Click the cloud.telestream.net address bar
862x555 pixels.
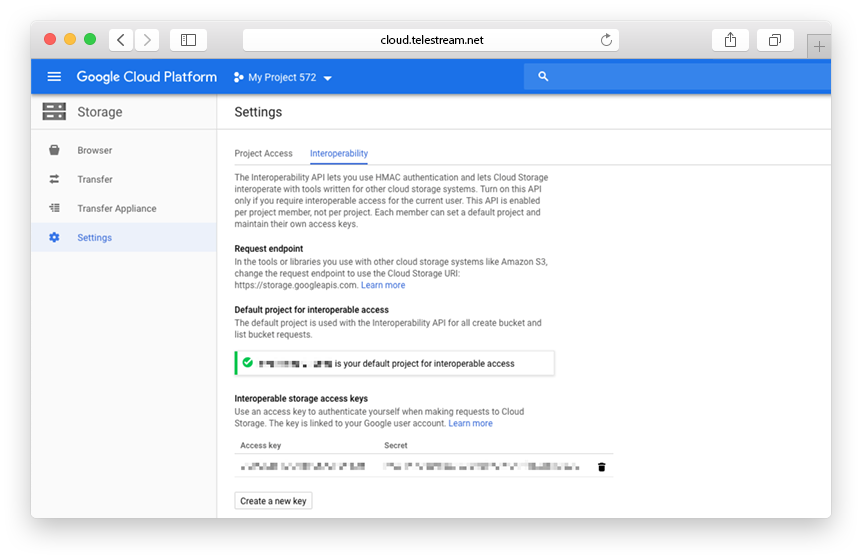tap(431, 40)
